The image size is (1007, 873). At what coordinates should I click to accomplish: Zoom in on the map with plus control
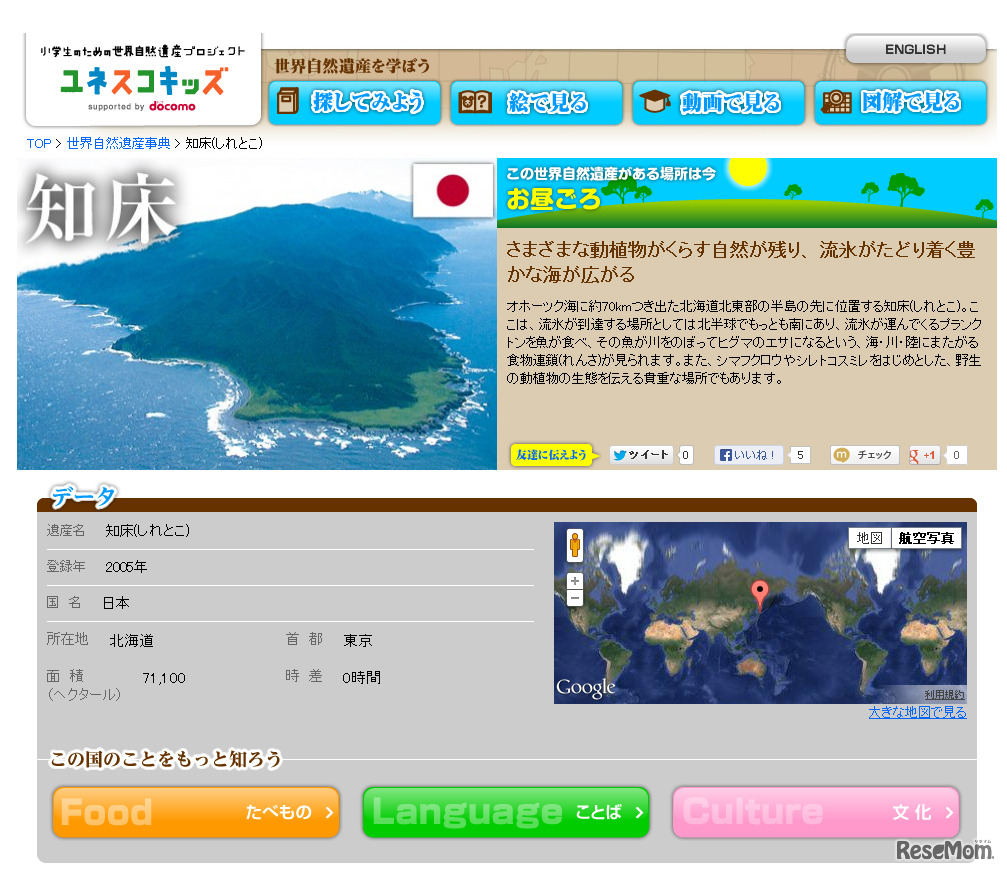[x=576, y=579]
